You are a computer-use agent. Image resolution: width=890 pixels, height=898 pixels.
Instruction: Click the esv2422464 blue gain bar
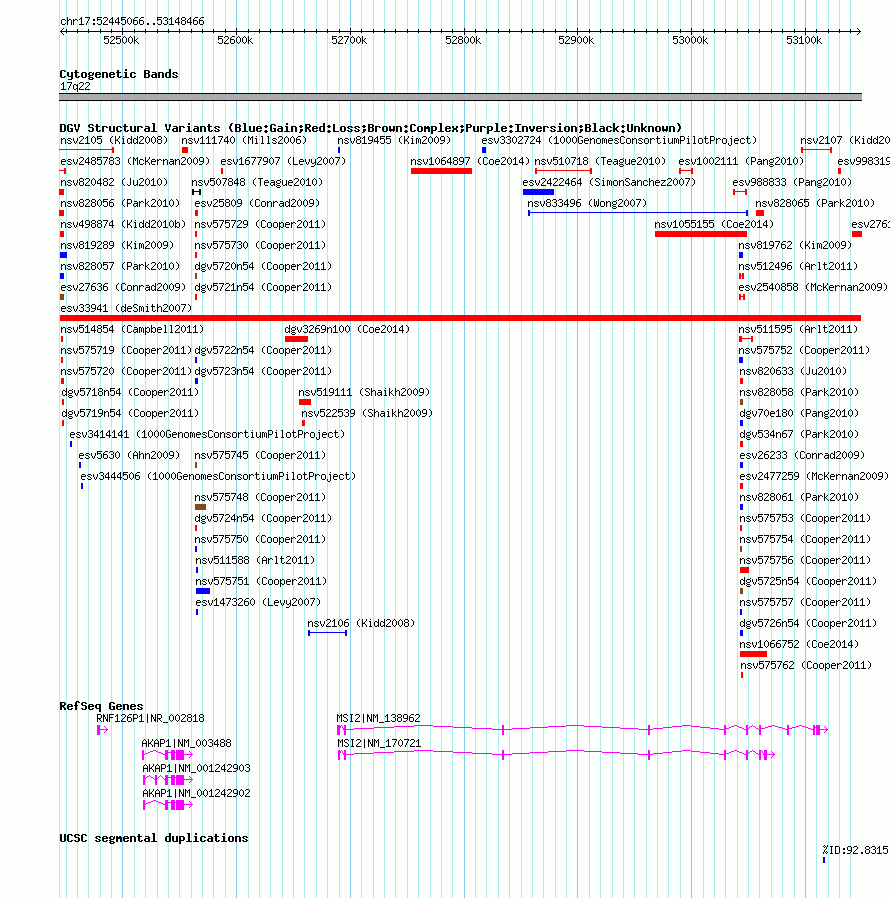(x=538, y=192)
